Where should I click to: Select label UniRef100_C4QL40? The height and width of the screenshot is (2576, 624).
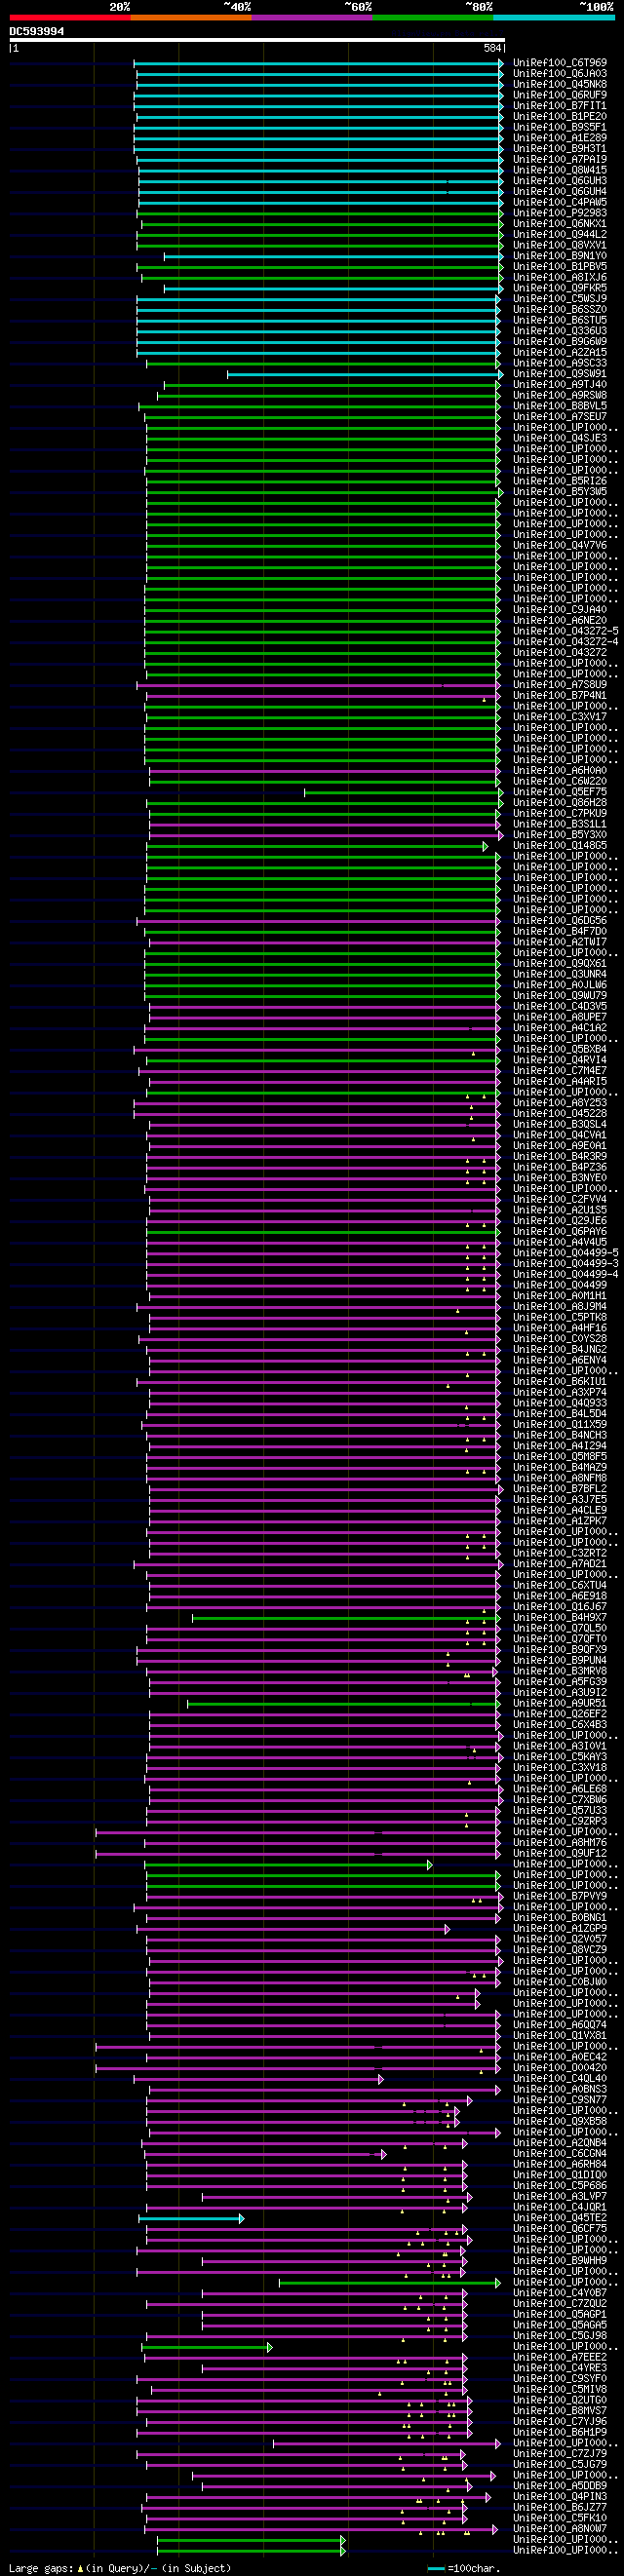[x=560, y=2078]
